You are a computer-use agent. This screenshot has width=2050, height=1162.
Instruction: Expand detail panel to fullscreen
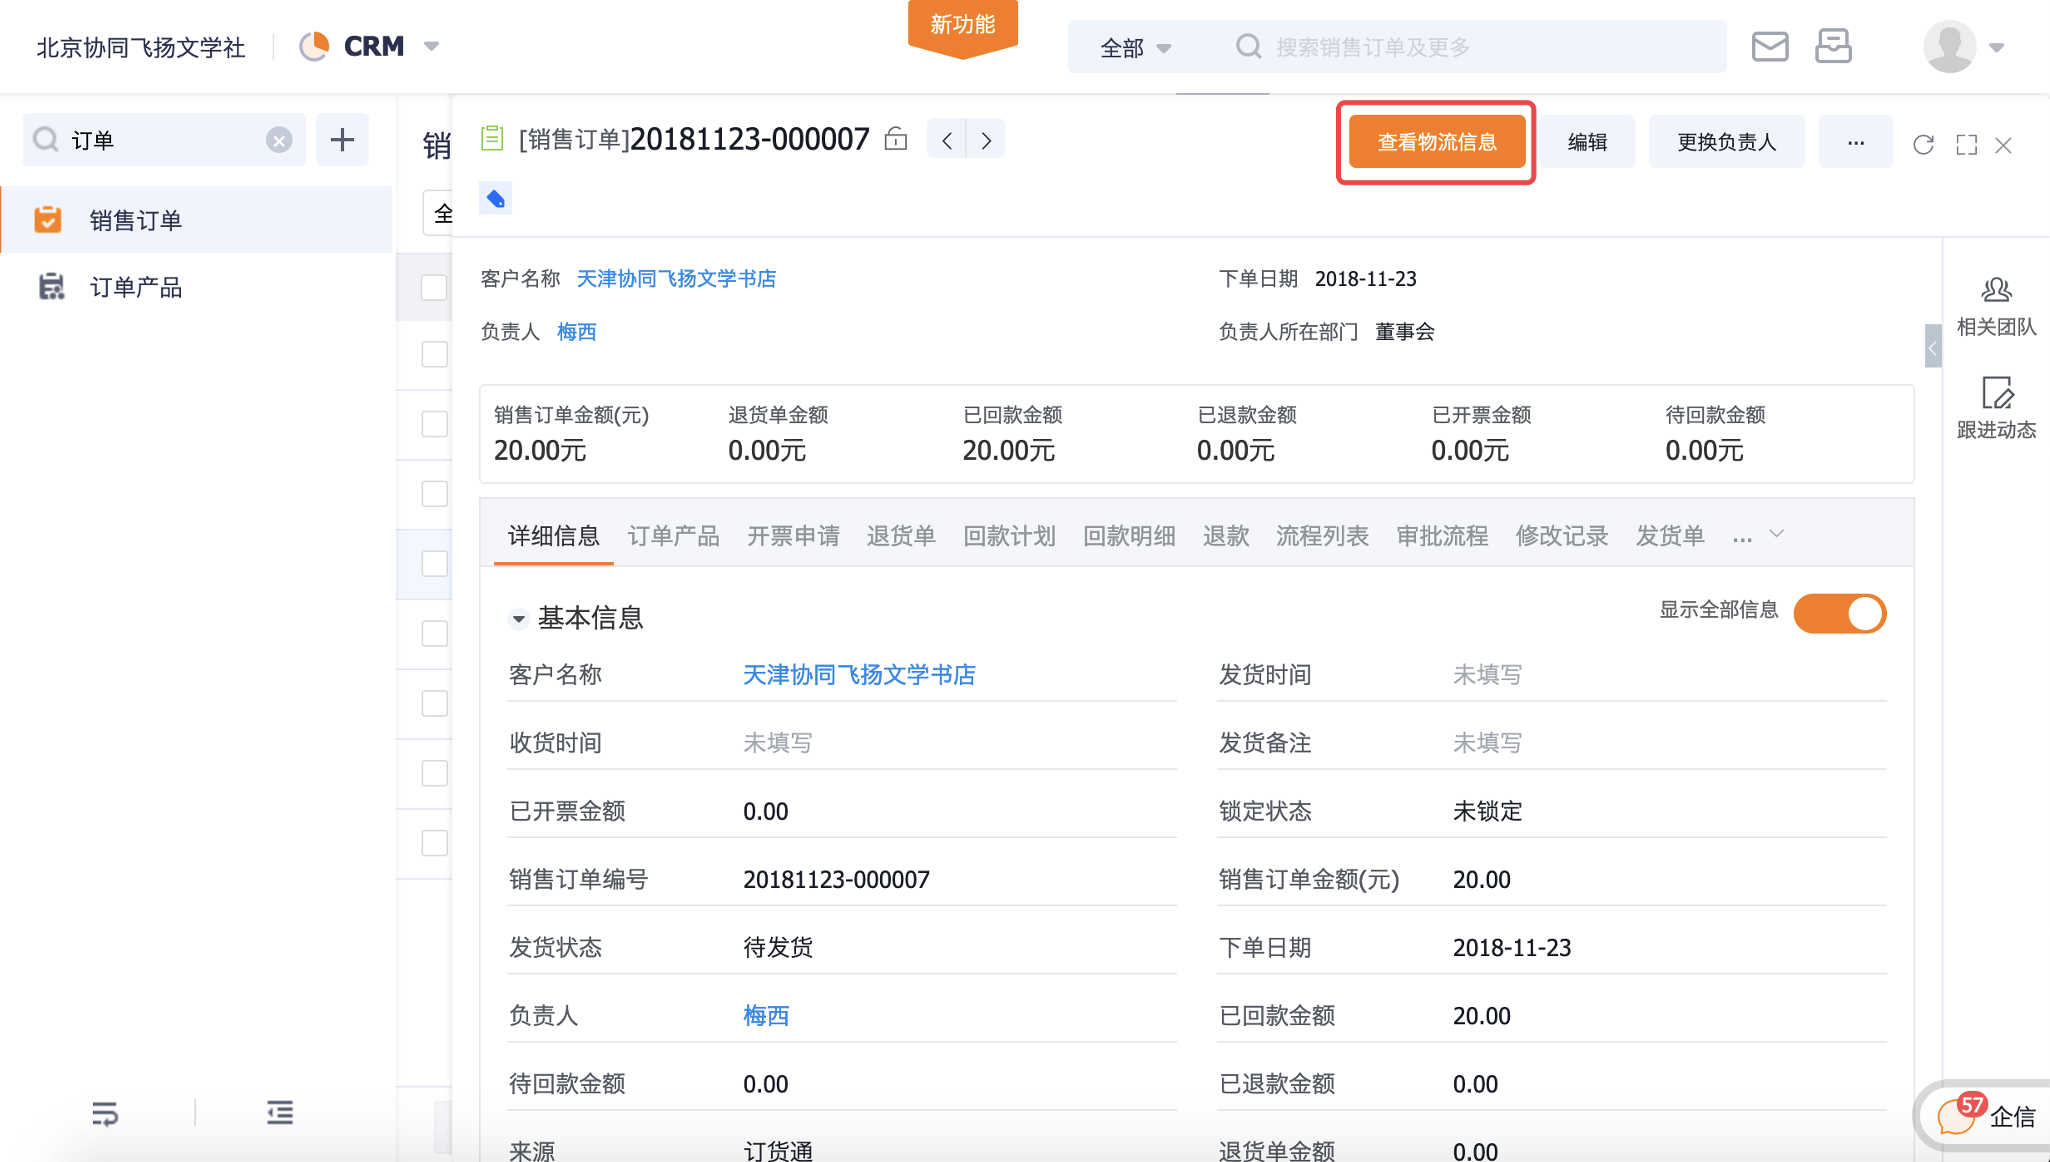tap(1966, 145)
